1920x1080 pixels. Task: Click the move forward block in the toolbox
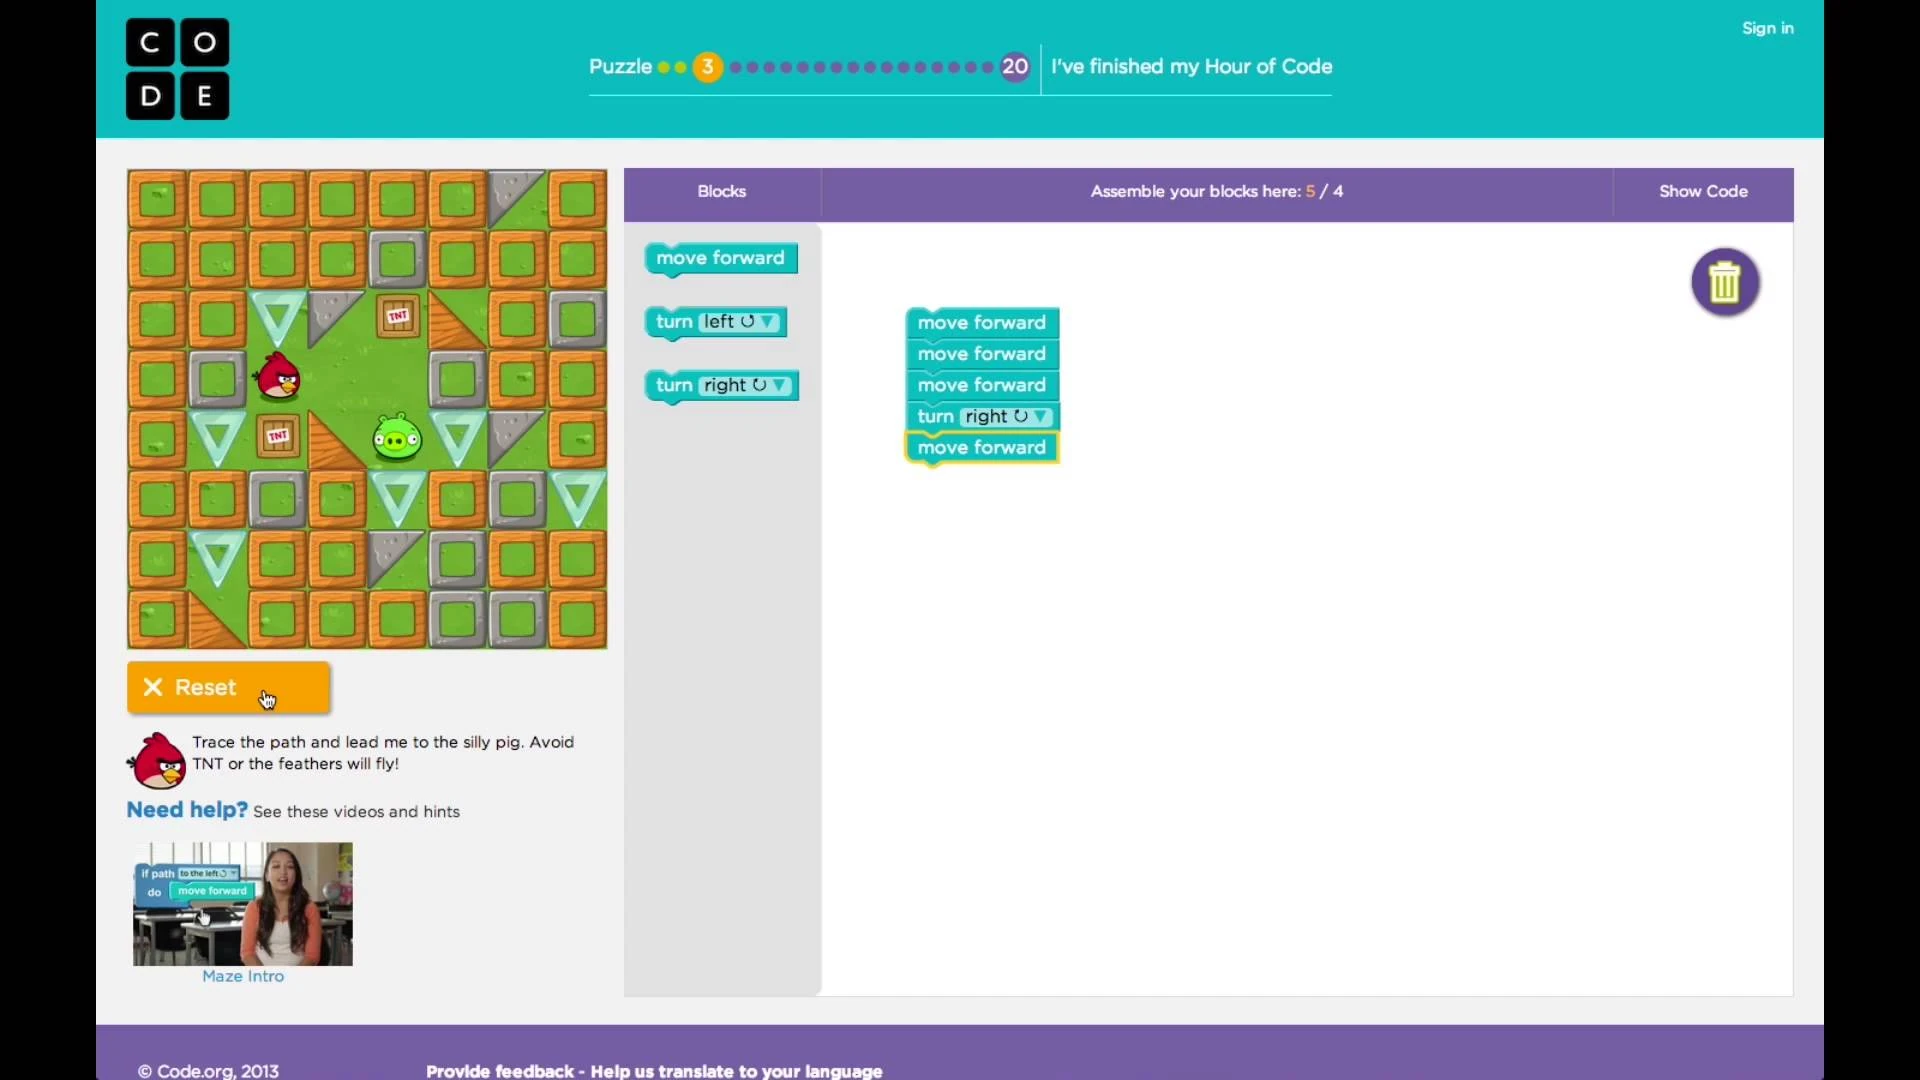pos(720,258)
